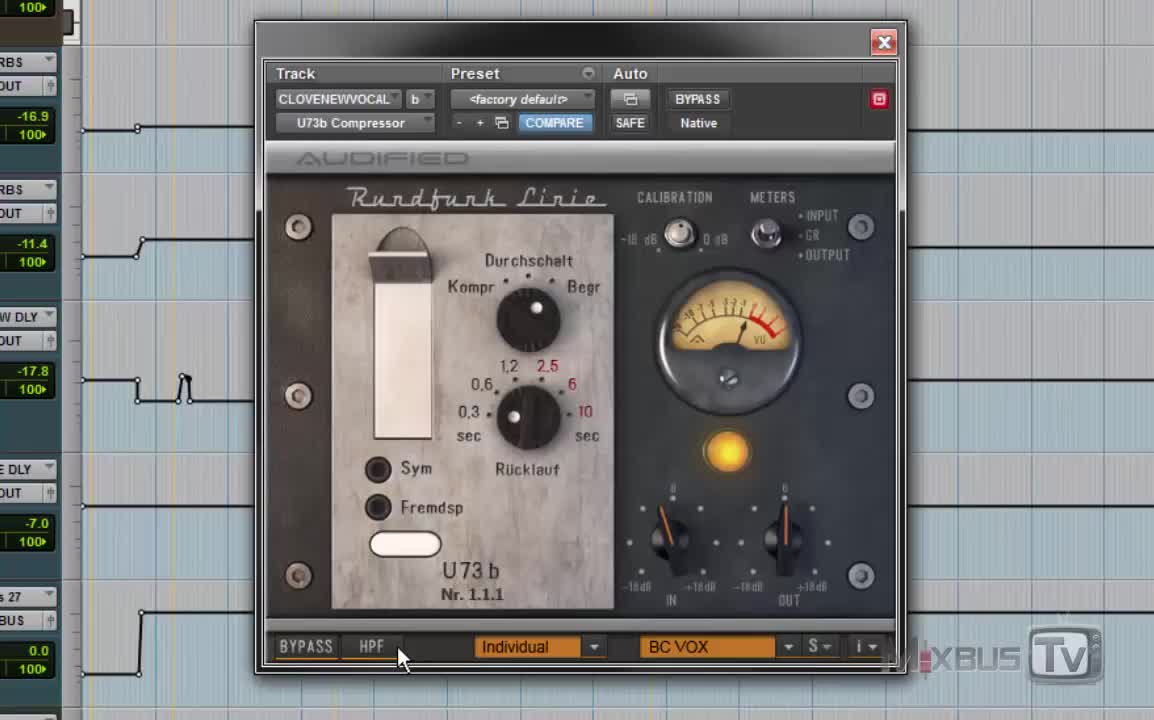Click the copy settings icon beside COMPARE

(x=502, y=123)
